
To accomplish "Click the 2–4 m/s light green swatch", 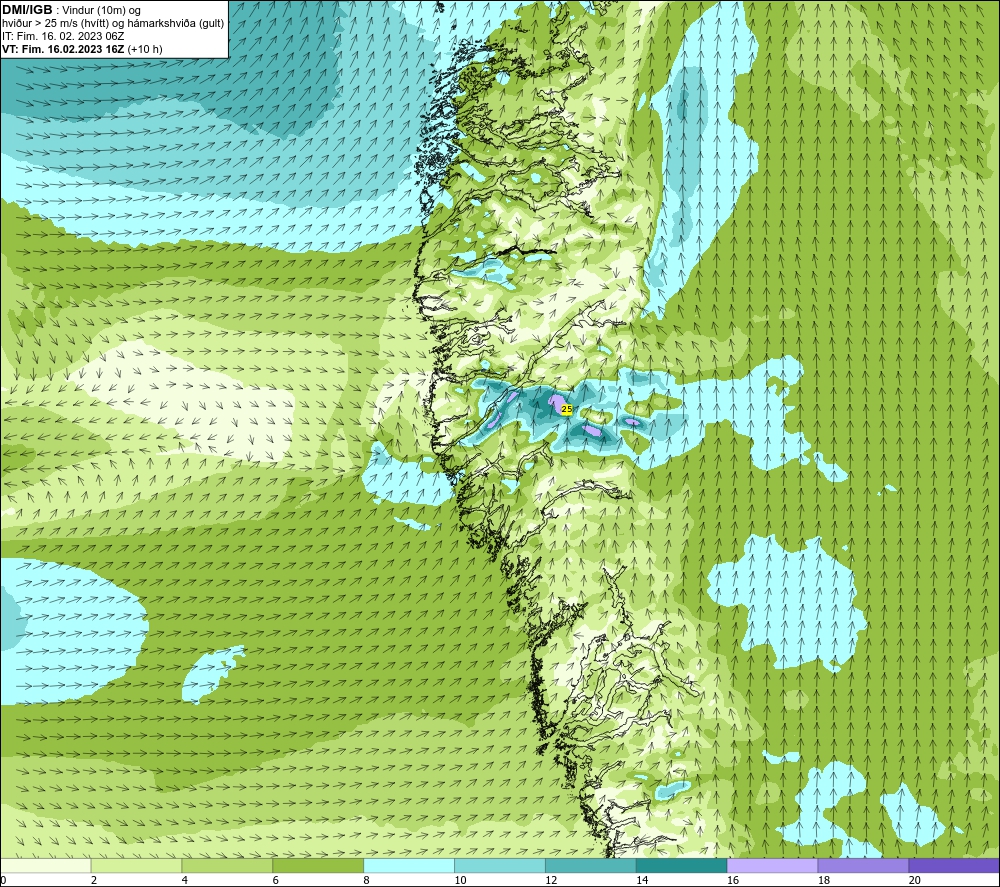I will (x=136, y=865).
